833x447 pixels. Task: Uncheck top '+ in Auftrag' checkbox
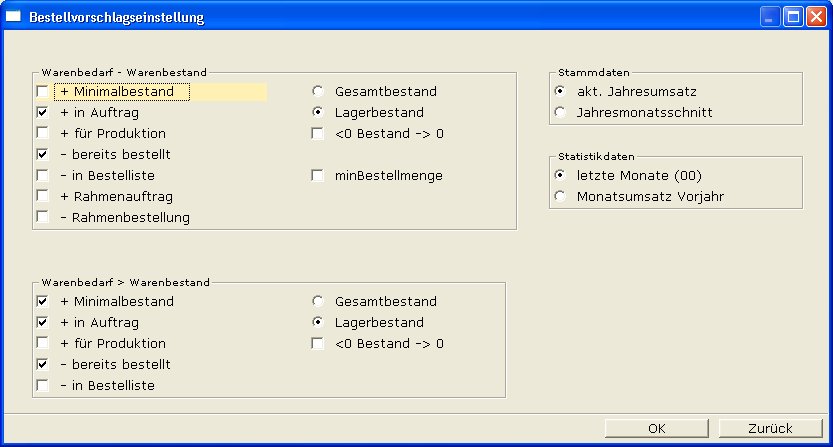tap(43, 113)
